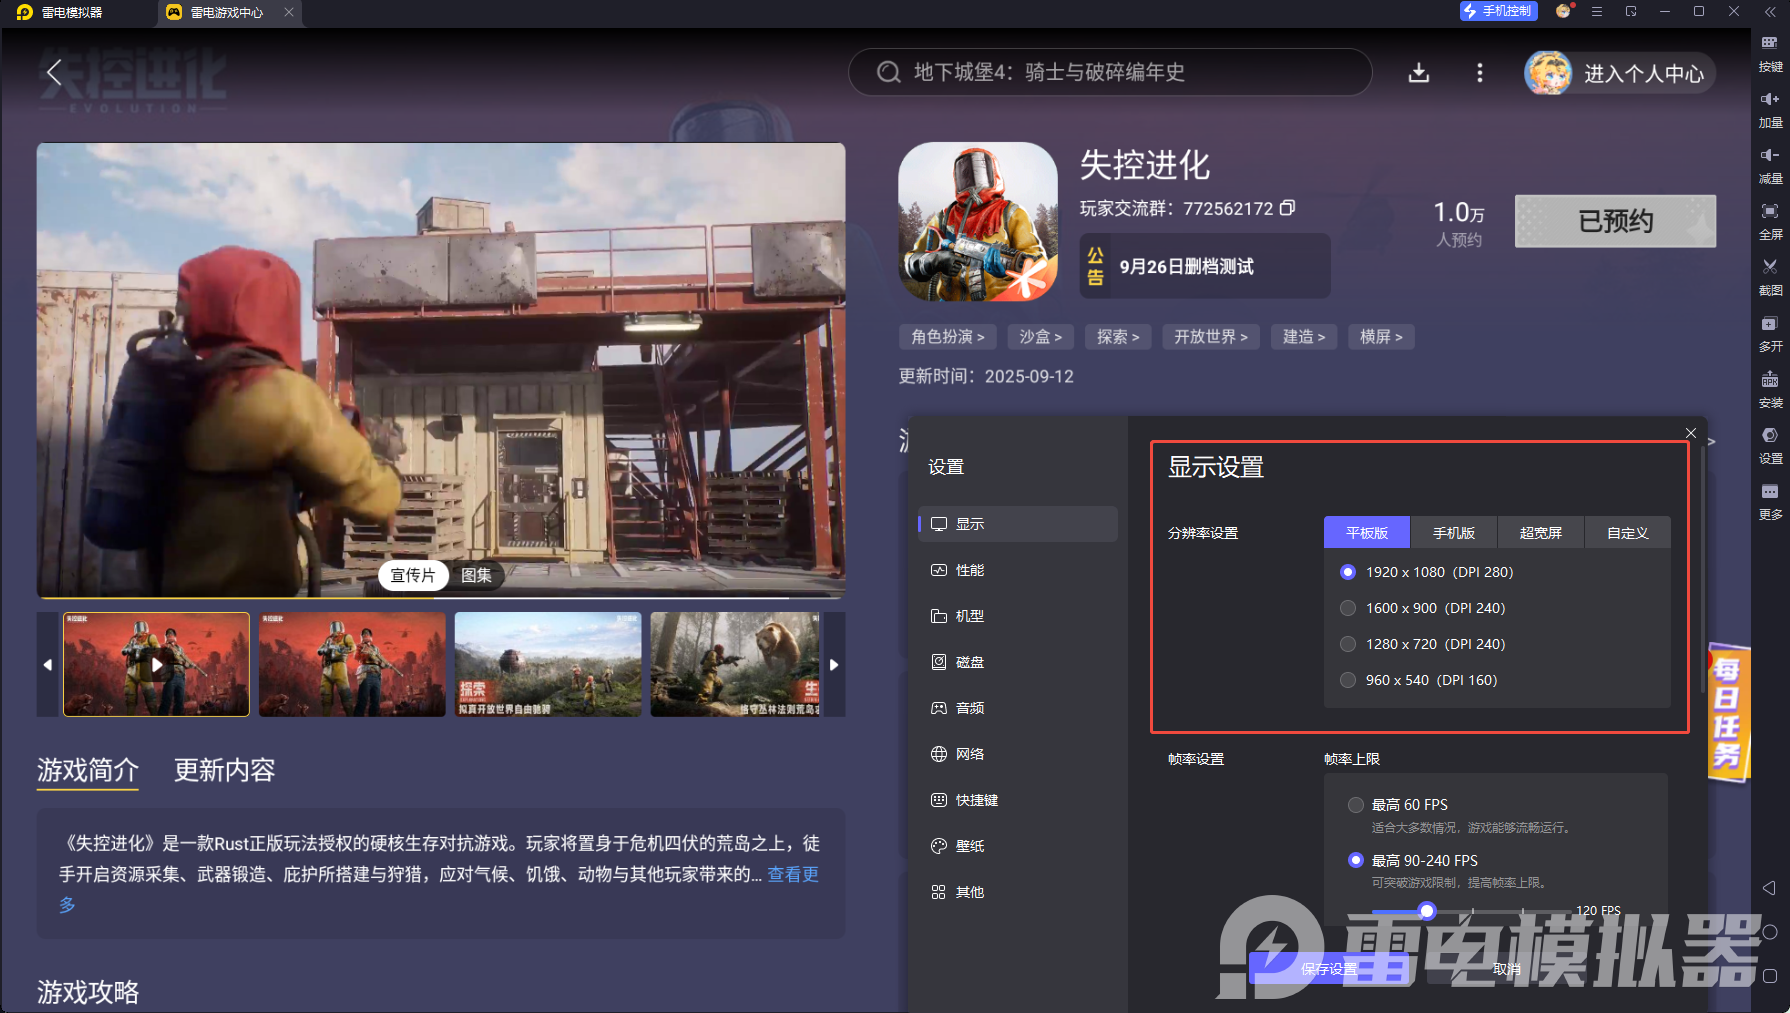This screenshot has height=1013, width=1790.
Task: Expand the 开放世界 category tag
Action: tap(1210, 337)
